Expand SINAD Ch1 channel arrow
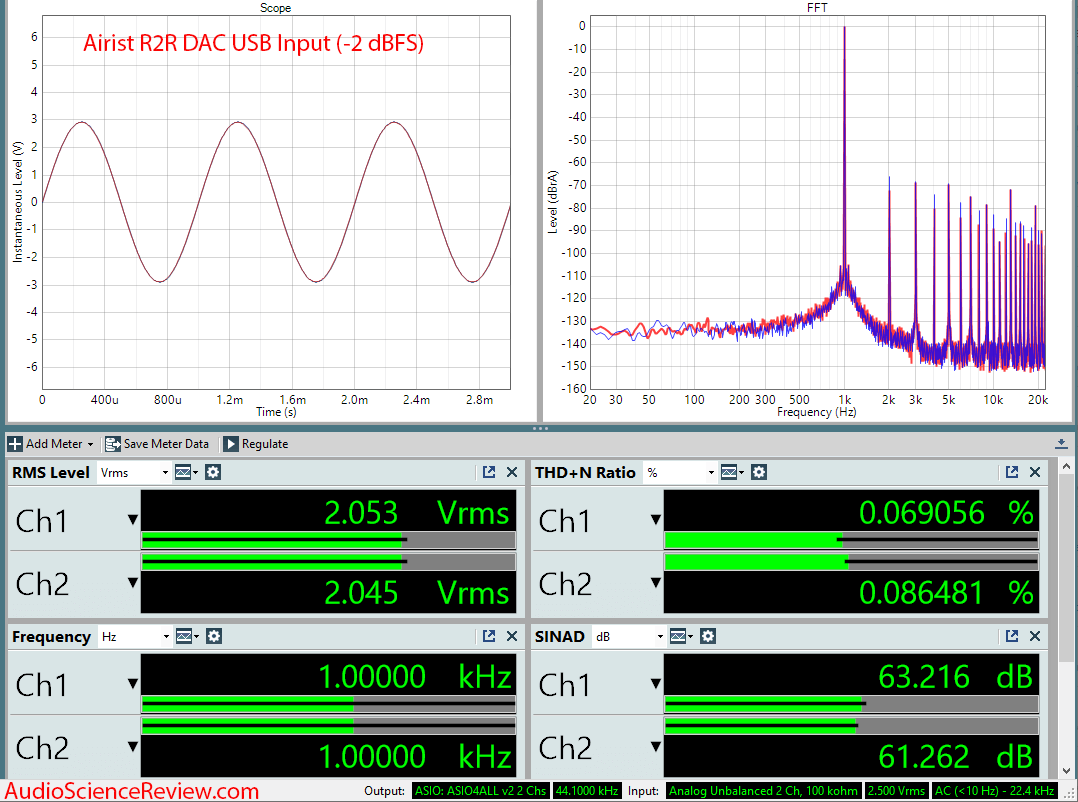The height and width of the screenshot is (802, 1078). point(656,684)
